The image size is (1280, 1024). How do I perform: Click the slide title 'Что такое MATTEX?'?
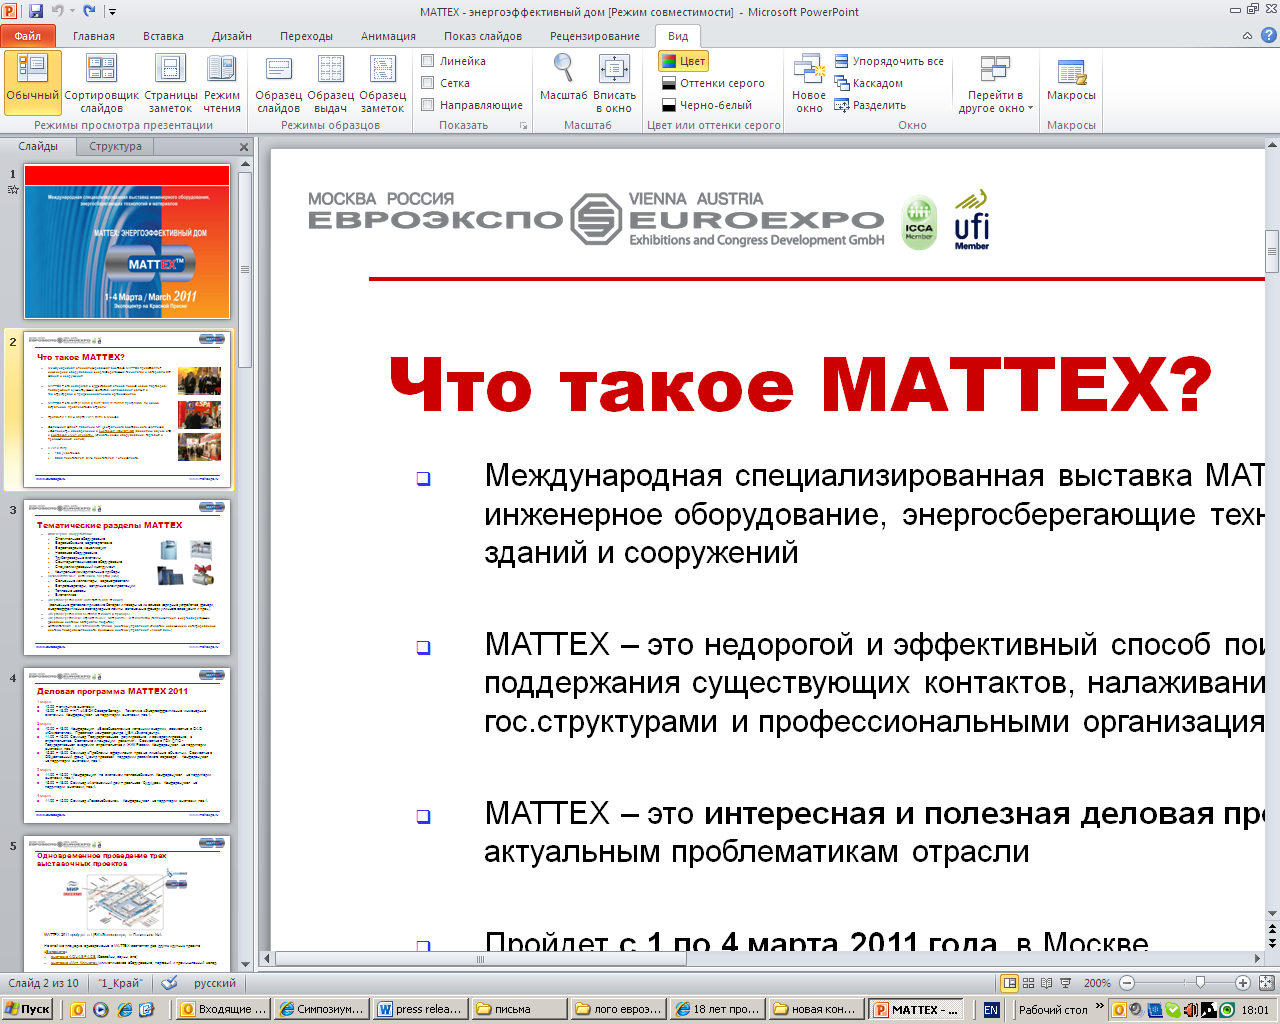coord(800,386)
